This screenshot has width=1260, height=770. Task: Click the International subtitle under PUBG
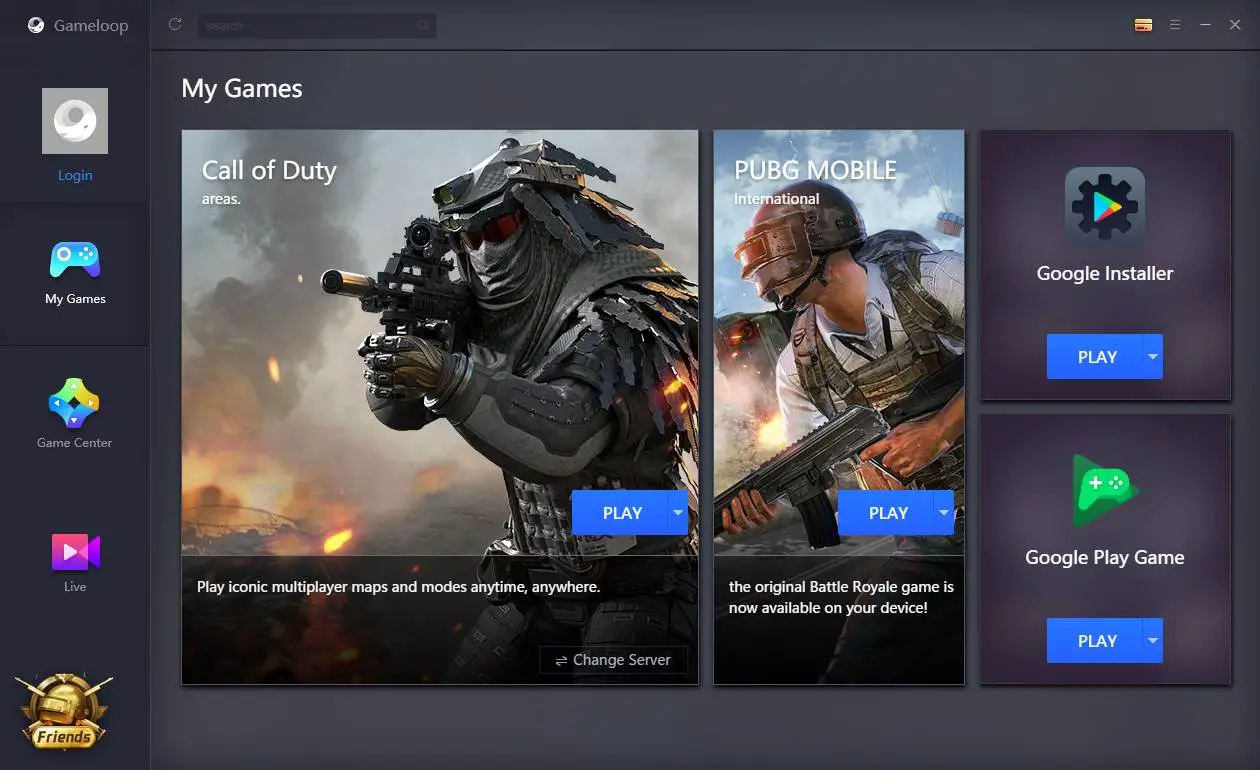[776, 199]
